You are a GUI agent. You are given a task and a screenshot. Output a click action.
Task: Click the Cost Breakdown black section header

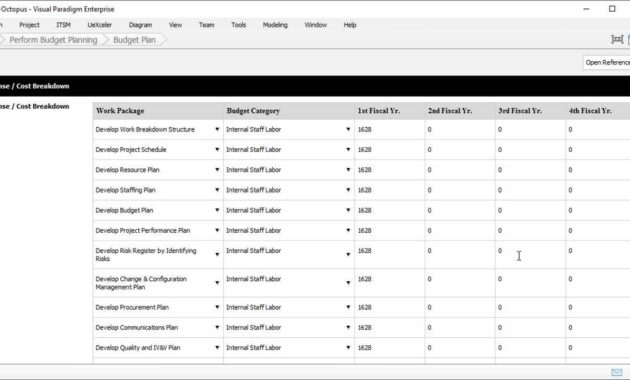click(x=315, y=86)
